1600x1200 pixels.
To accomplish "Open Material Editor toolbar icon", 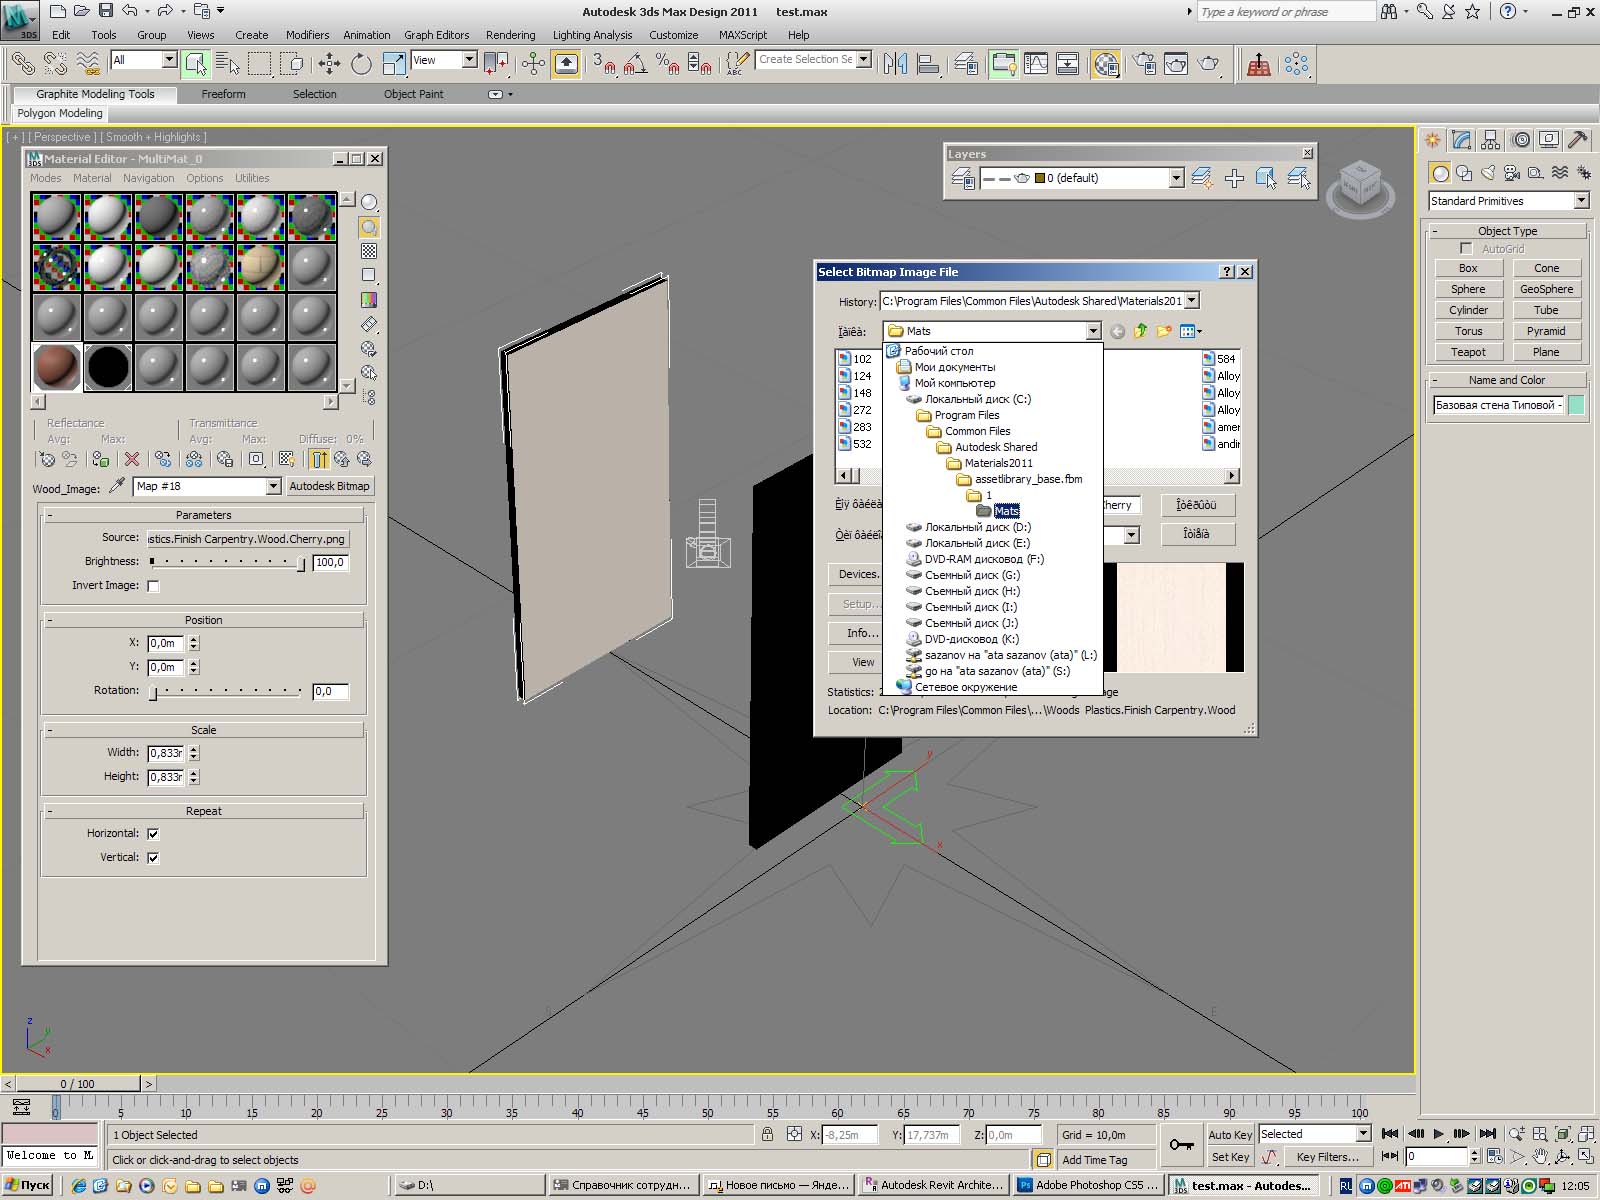I will tap(1105, 64).
